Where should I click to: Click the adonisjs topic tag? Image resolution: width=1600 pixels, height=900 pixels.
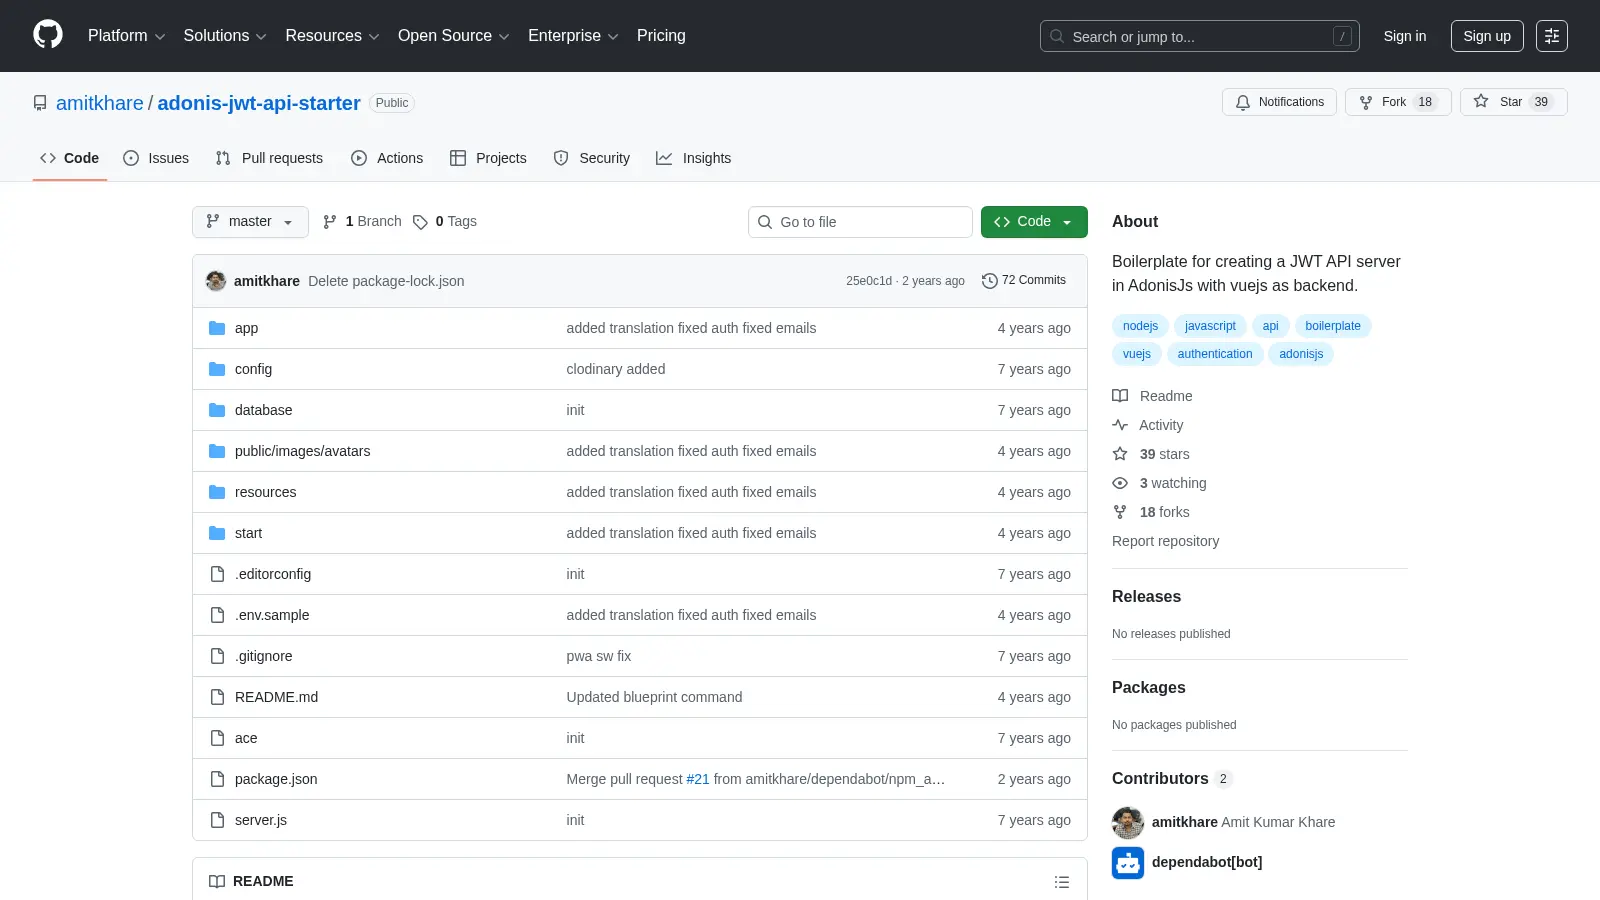coord(1301,354)
